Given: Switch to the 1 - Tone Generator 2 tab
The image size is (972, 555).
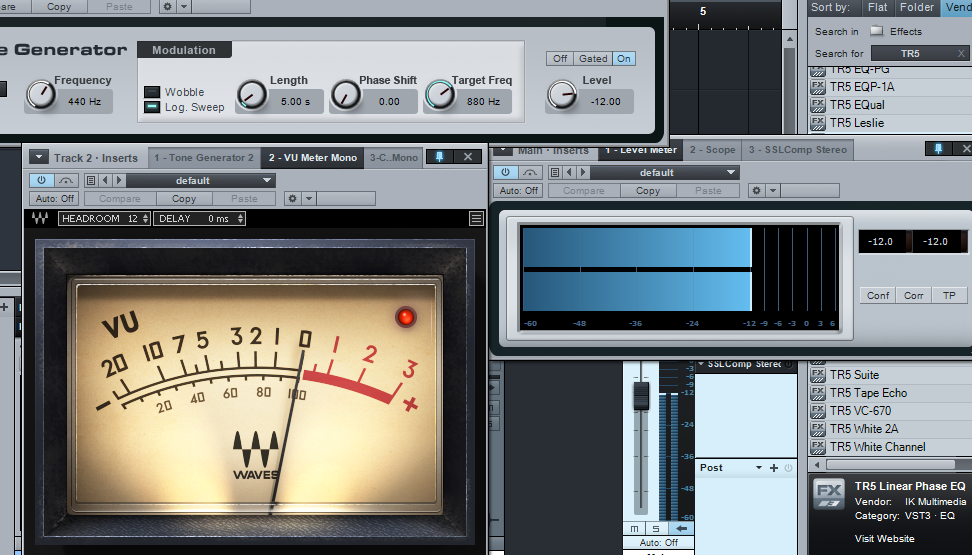Looking at the screenshot, I should click(x=204, y=157).
